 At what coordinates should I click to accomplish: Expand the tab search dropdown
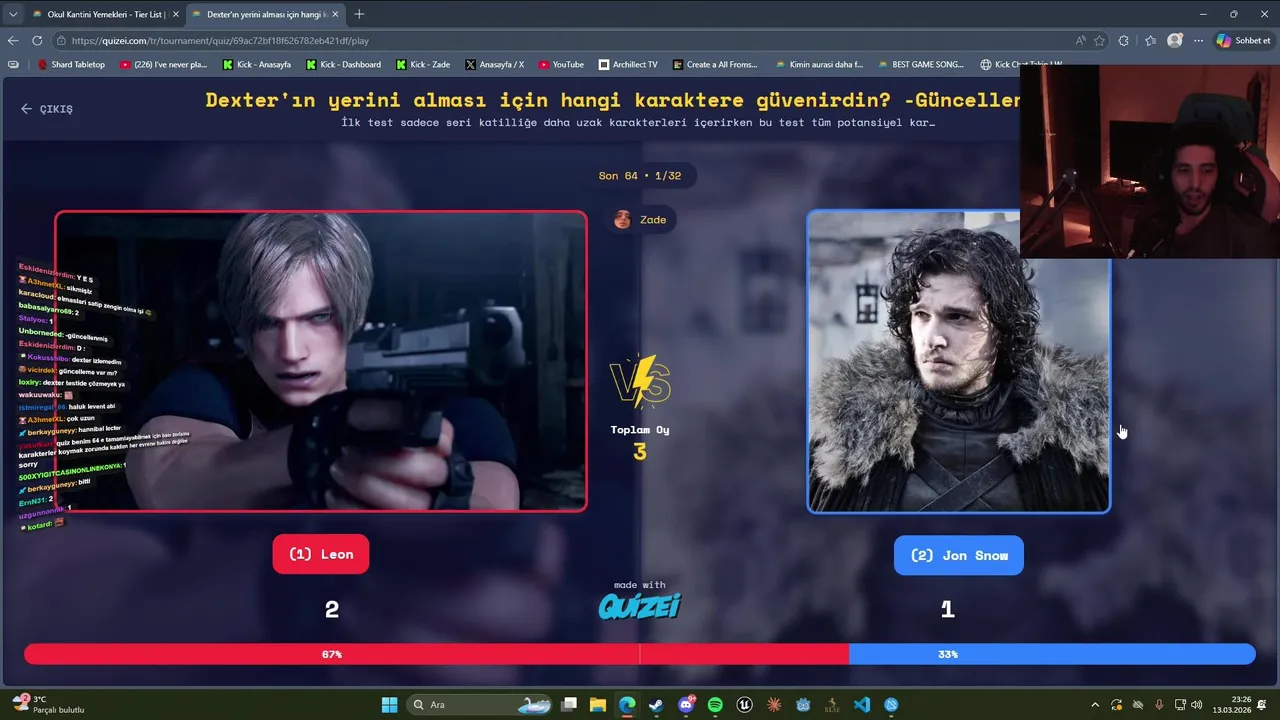(x=13, y=14)
